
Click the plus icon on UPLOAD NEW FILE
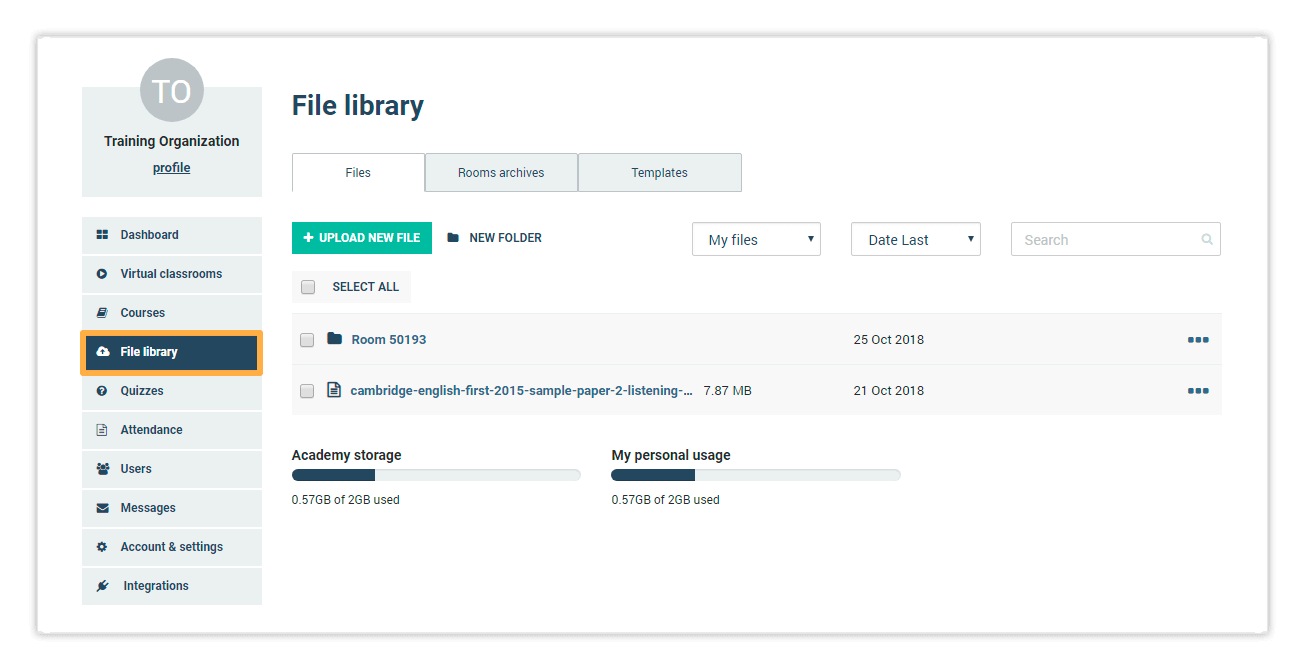pos(308,238)
